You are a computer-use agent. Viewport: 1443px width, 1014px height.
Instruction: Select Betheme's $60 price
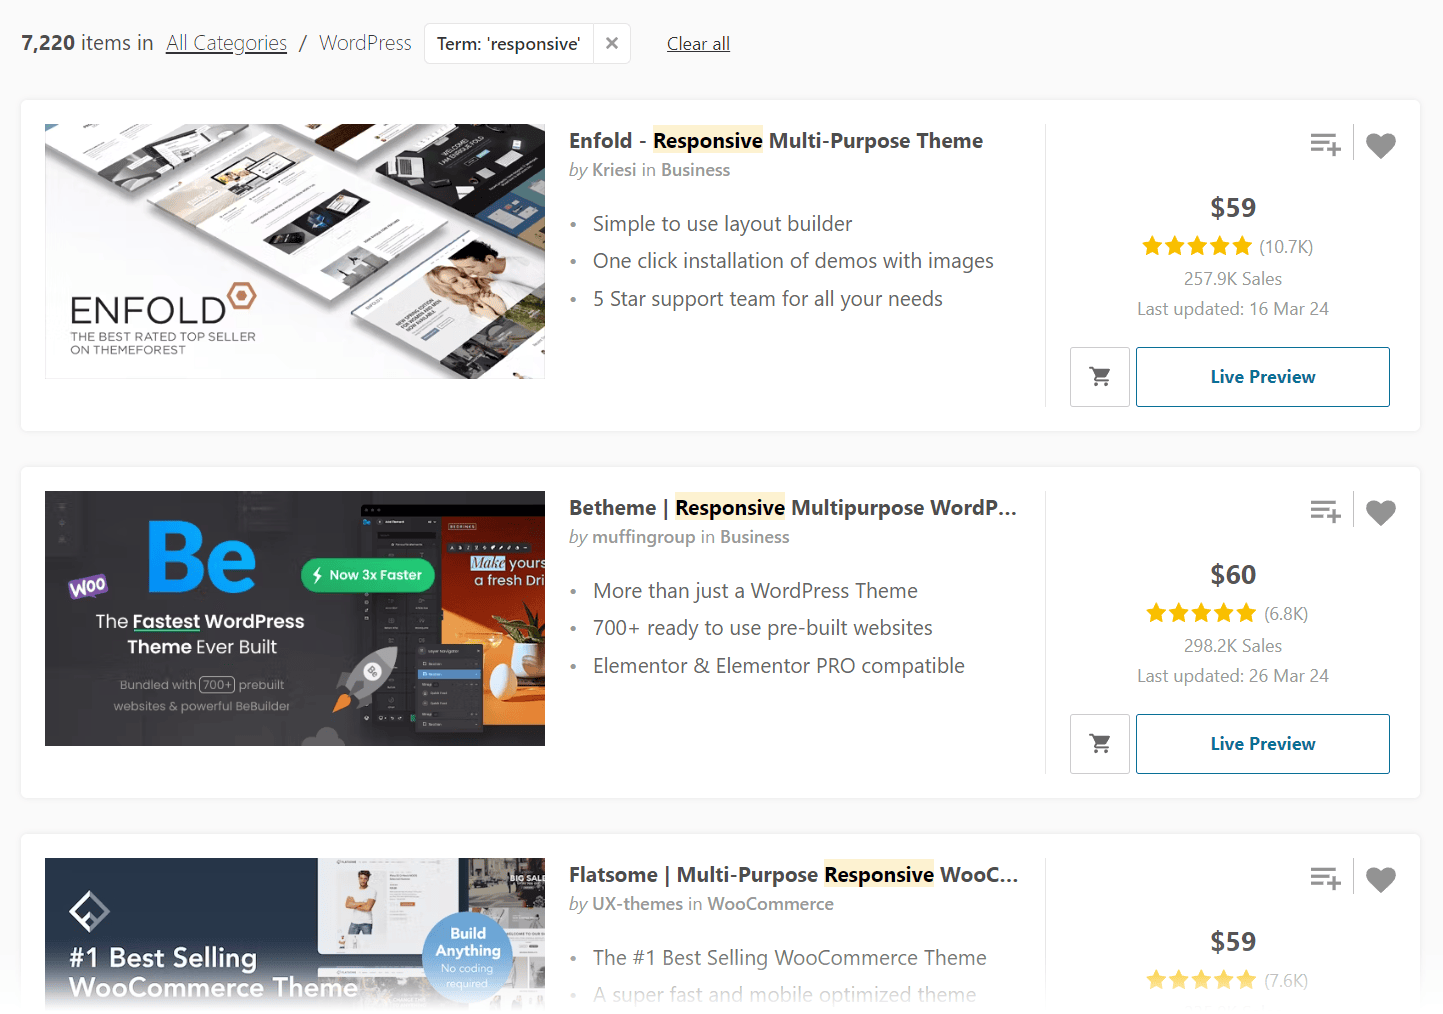click(1233, 575)
